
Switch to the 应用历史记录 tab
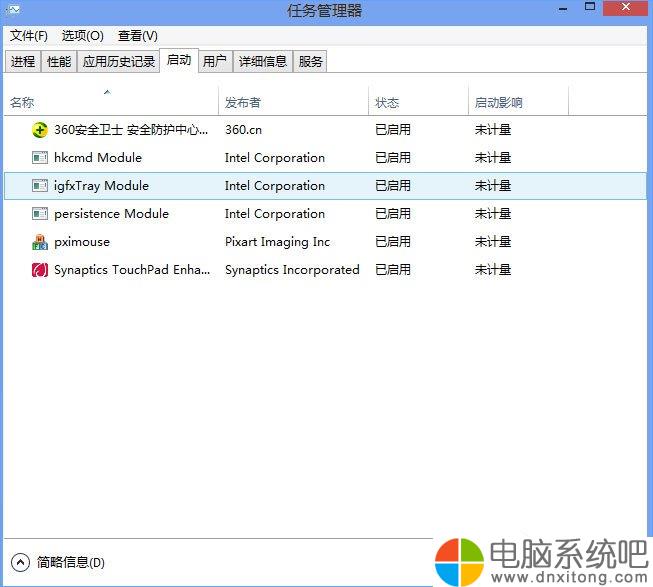point(119,62)
